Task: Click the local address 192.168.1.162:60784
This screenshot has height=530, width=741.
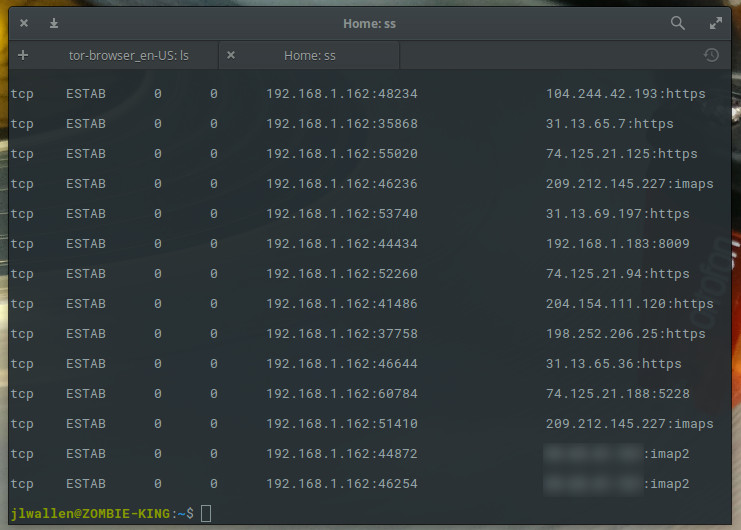Action: click(x=341, y=394)
